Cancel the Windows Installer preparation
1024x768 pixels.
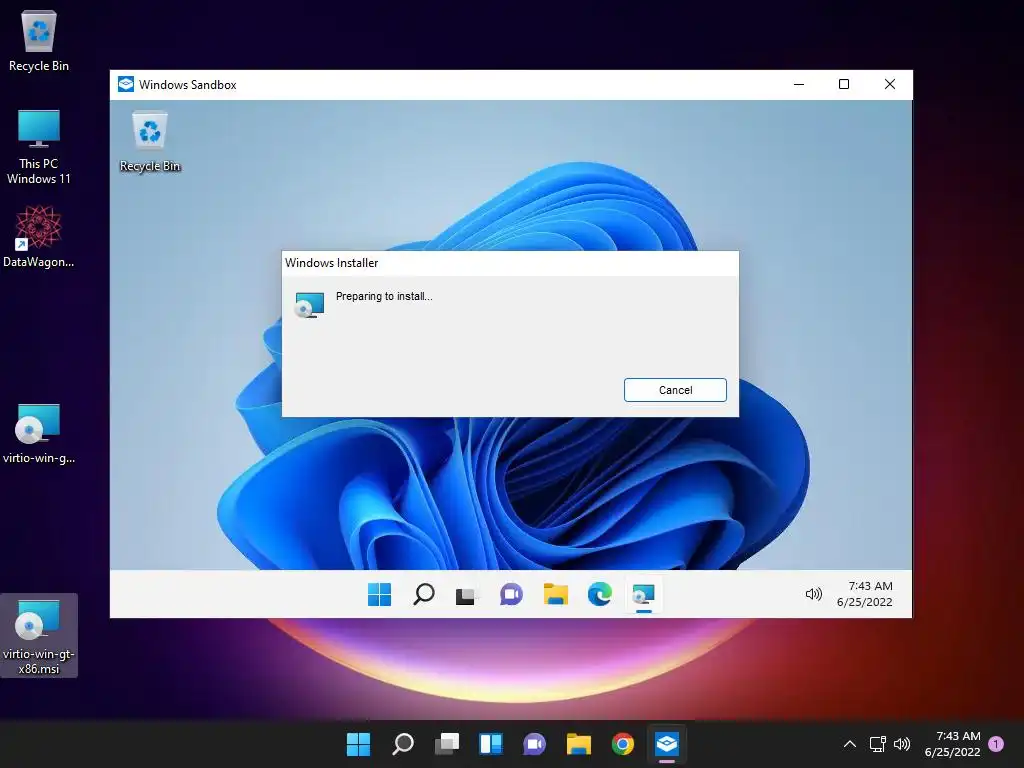point(675,390)
